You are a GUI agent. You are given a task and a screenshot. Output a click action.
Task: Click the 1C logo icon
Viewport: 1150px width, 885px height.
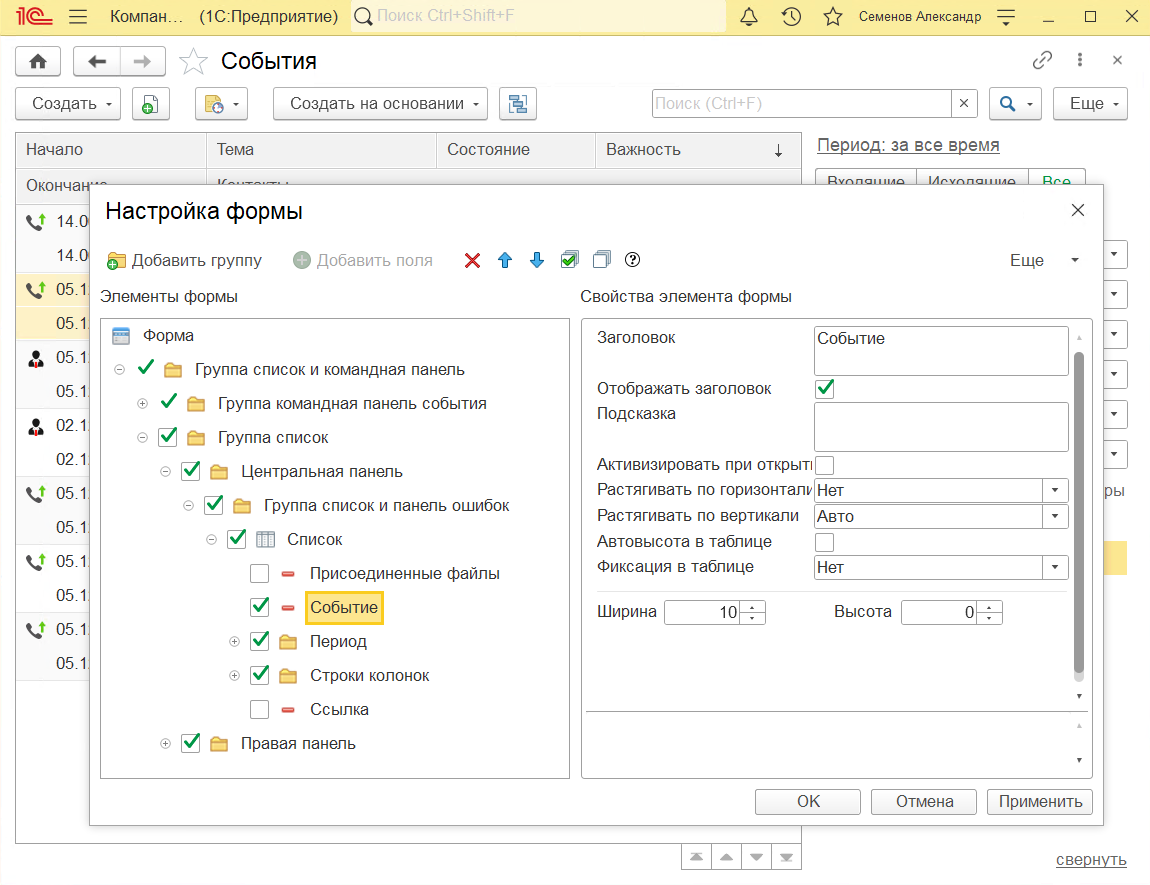pos(34,16)
